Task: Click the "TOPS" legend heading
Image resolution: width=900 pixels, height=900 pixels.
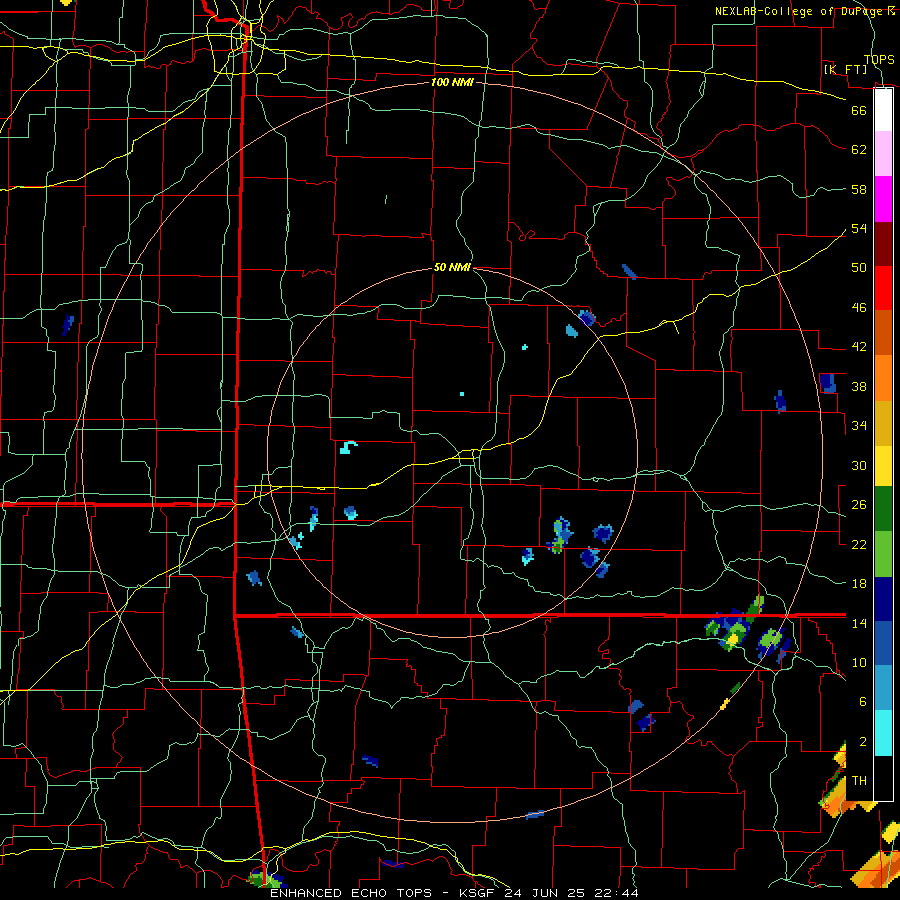Action: click(x=879, y=59)
